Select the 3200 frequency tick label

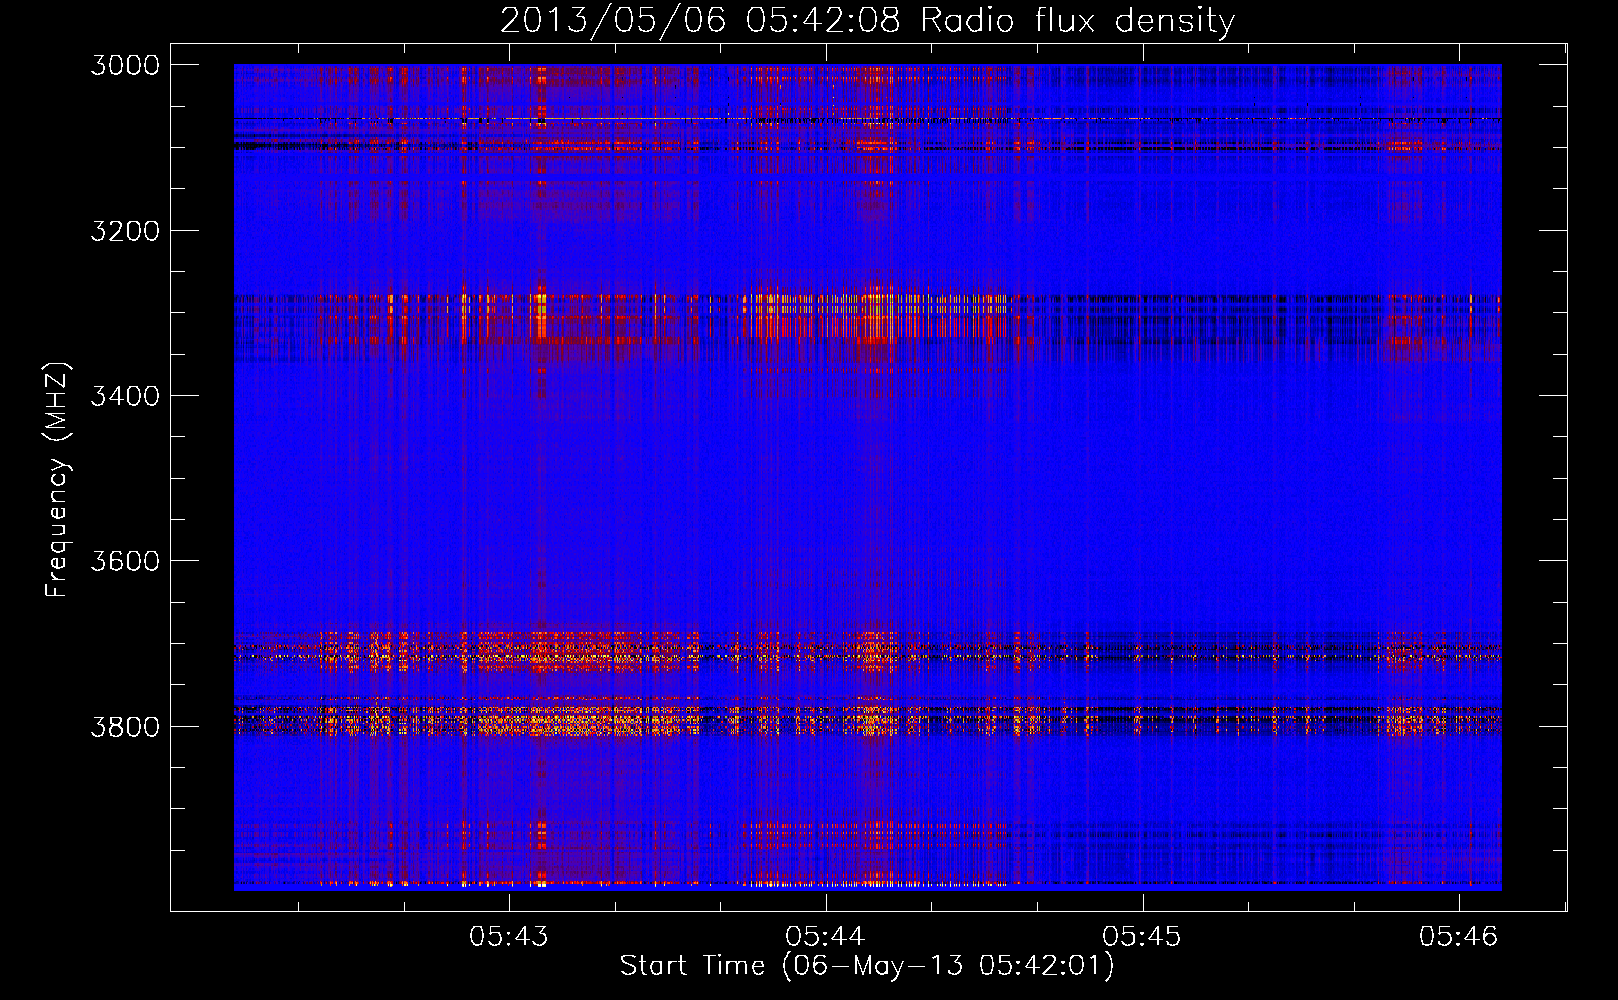point(125,231)
